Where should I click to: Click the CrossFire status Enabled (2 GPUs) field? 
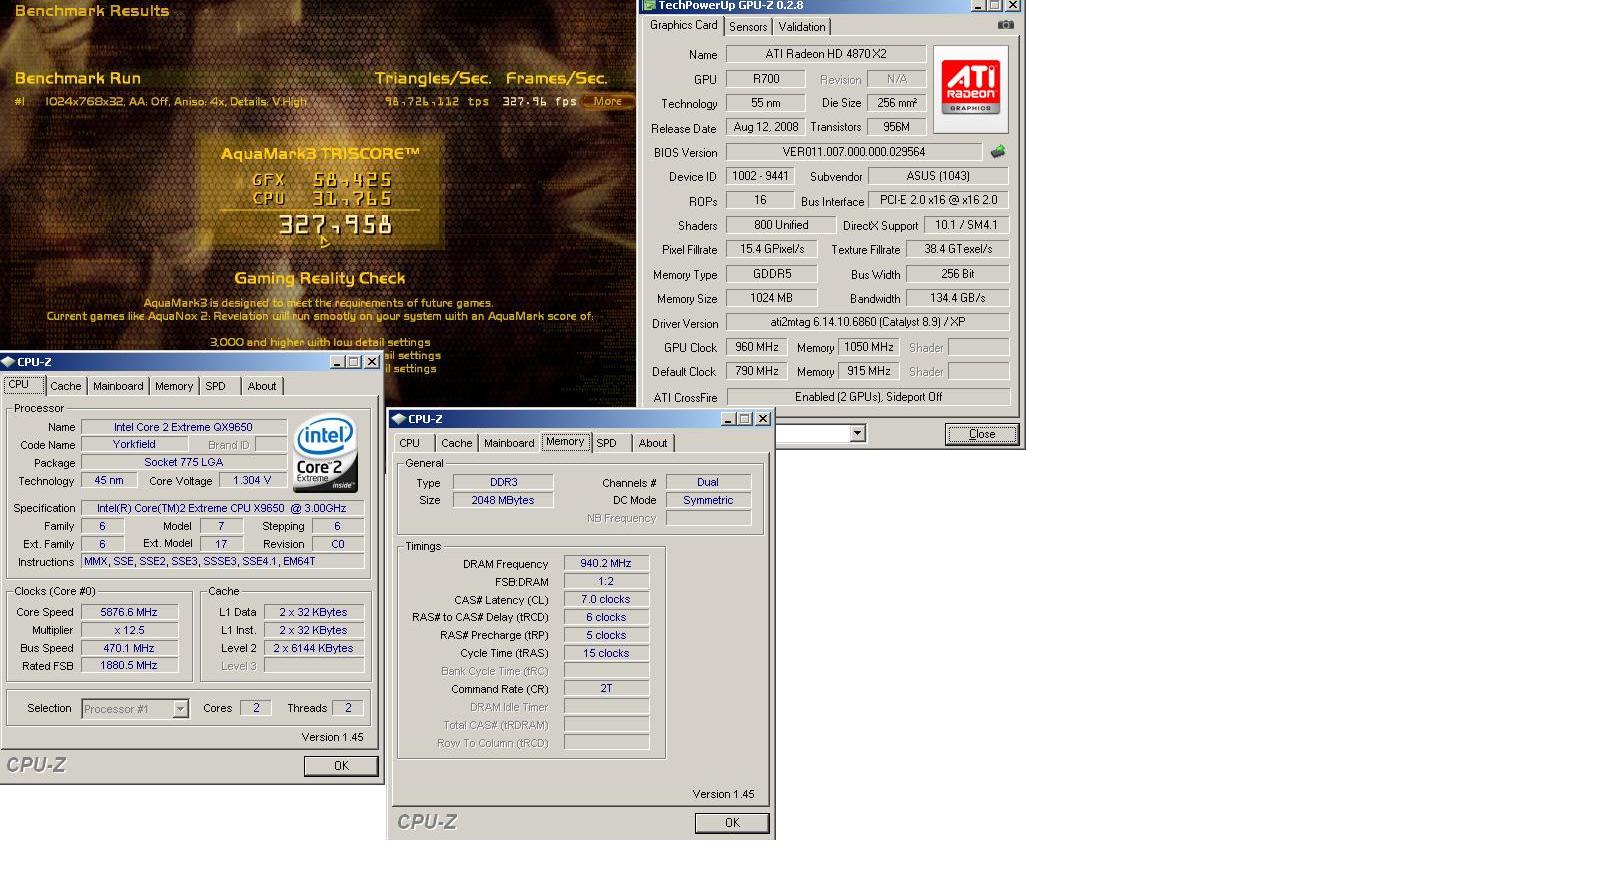[x=867, y=397]
